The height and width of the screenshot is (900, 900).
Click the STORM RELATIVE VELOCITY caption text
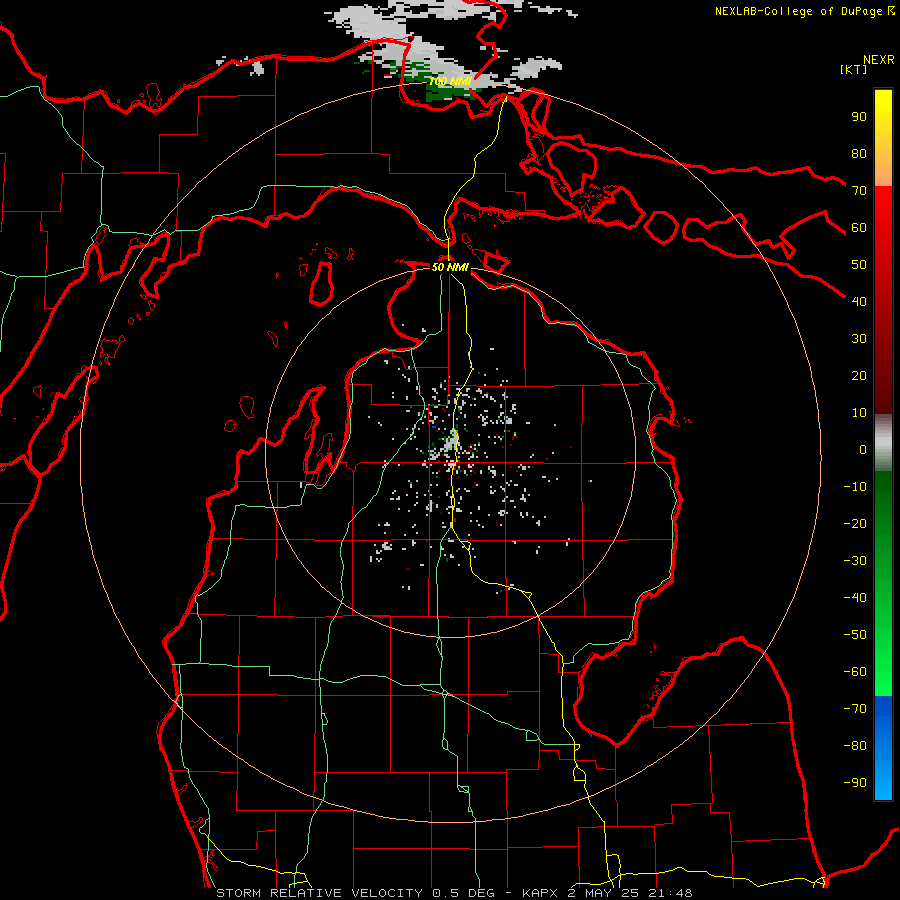tap(320, 893)
